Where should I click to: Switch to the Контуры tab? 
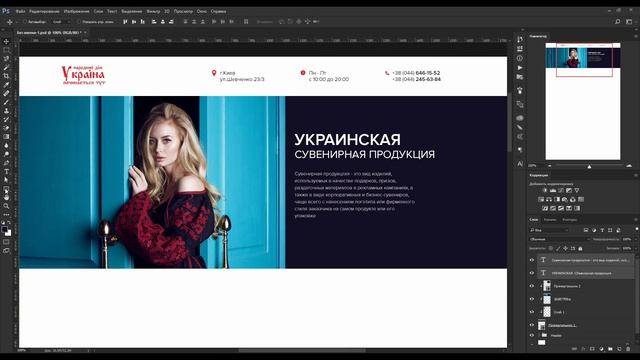[569, 220]
